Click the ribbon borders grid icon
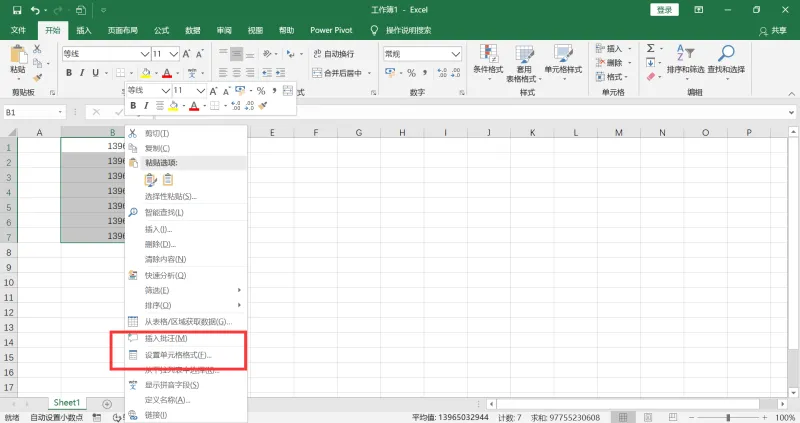800x423 pixels. click(120, 73)
